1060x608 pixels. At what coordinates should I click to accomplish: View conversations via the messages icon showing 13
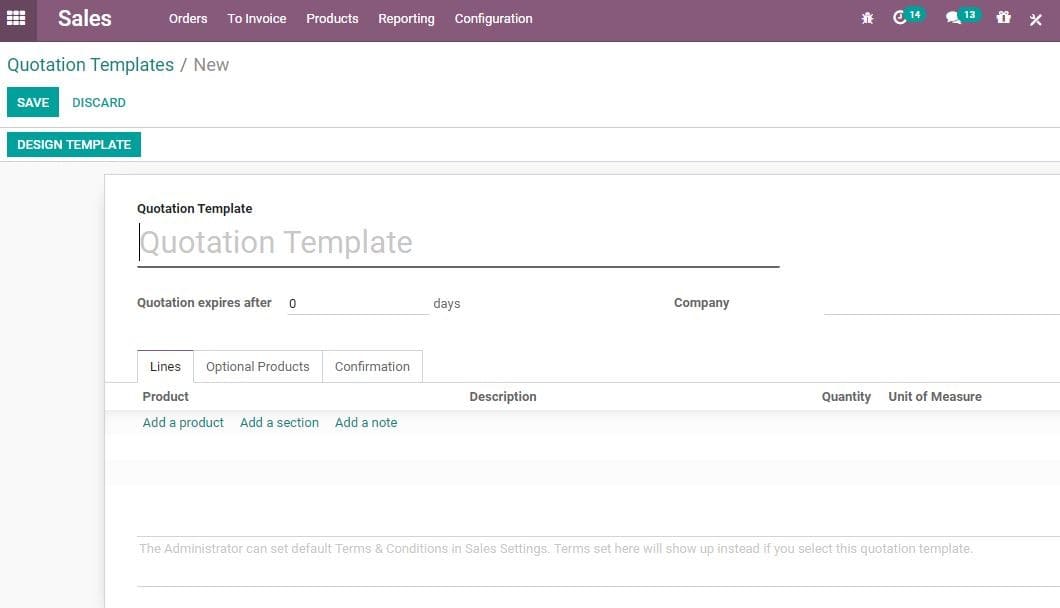[955, 17]
